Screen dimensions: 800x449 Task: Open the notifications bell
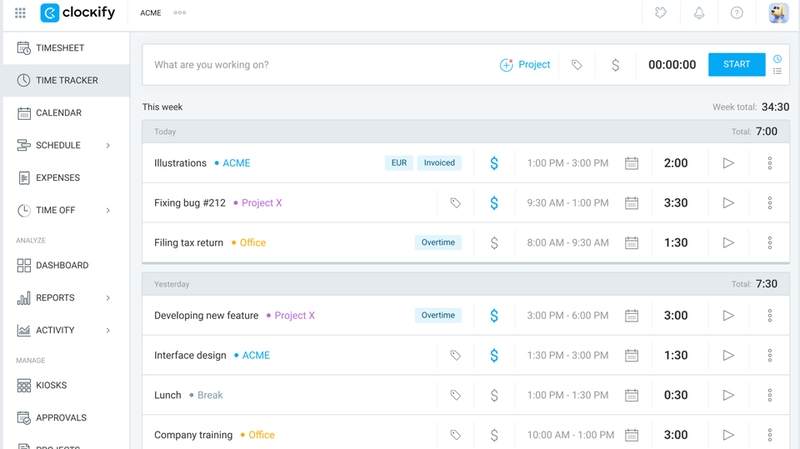pos(699,13)
